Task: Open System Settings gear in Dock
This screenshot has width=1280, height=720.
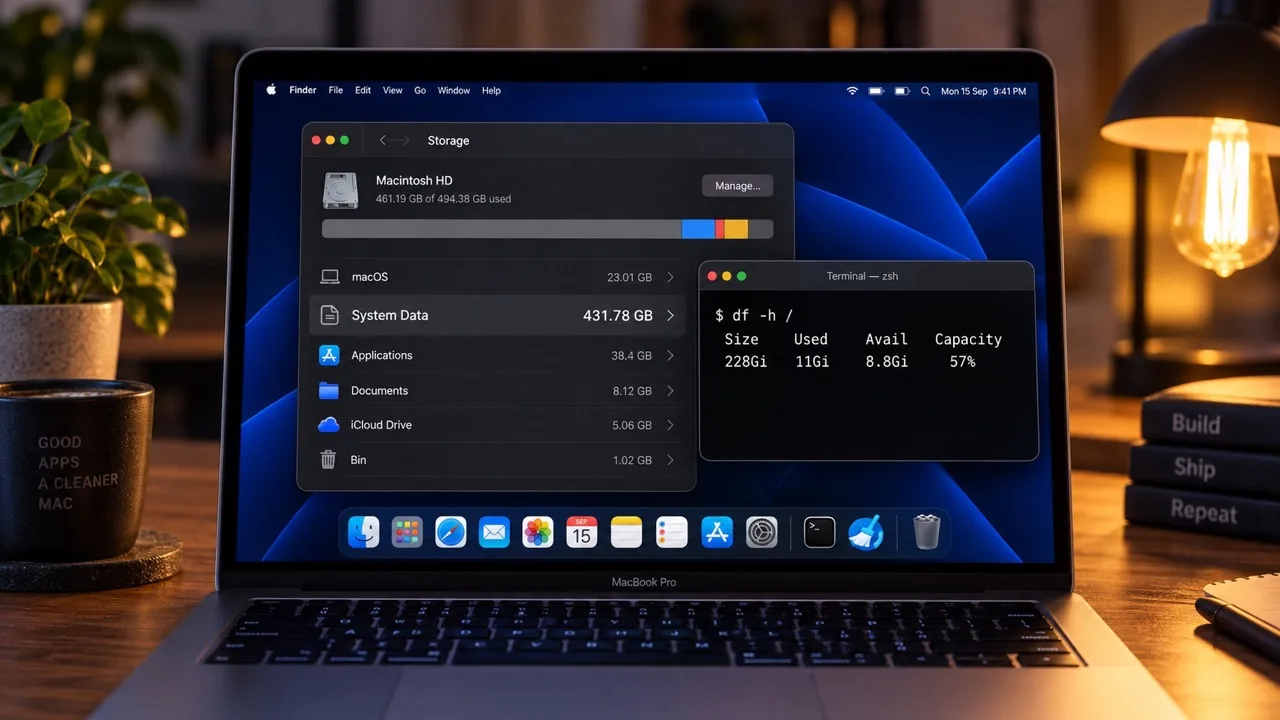Action: coord(762,532)
